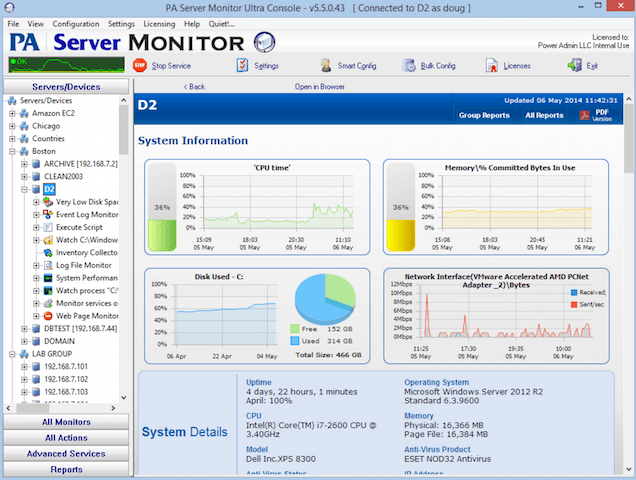Expand the Countries group

[12, 138]
